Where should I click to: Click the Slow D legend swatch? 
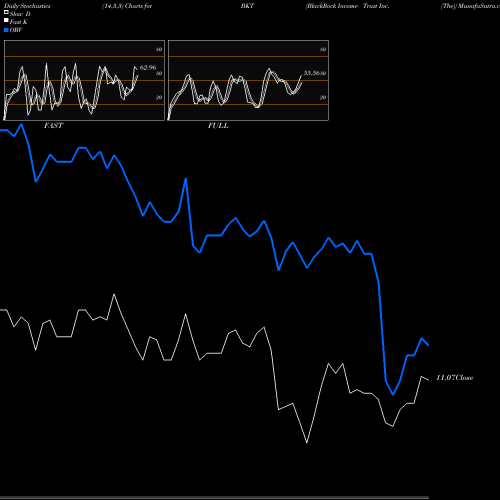(6, 12)
